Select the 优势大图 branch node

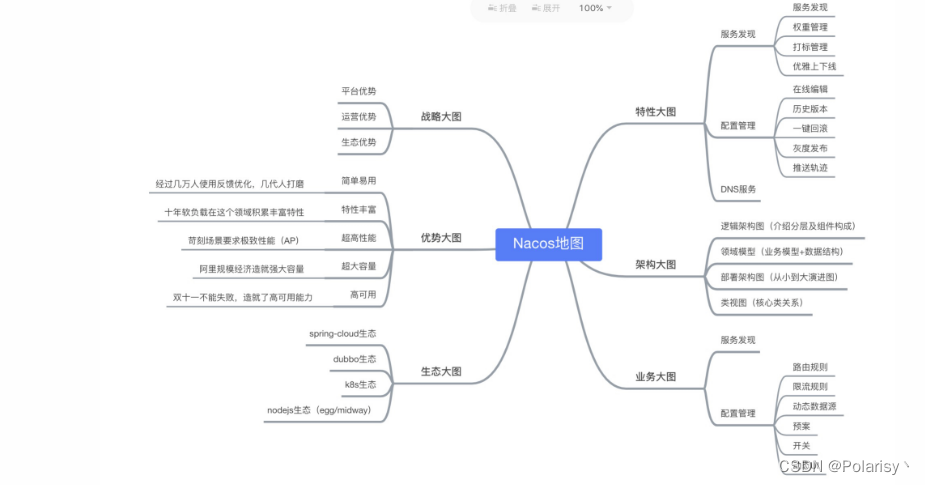(441, 238)
